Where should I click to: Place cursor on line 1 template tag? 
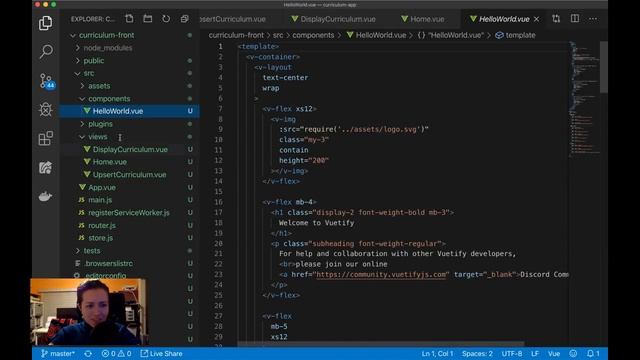(x=258, y=47)
